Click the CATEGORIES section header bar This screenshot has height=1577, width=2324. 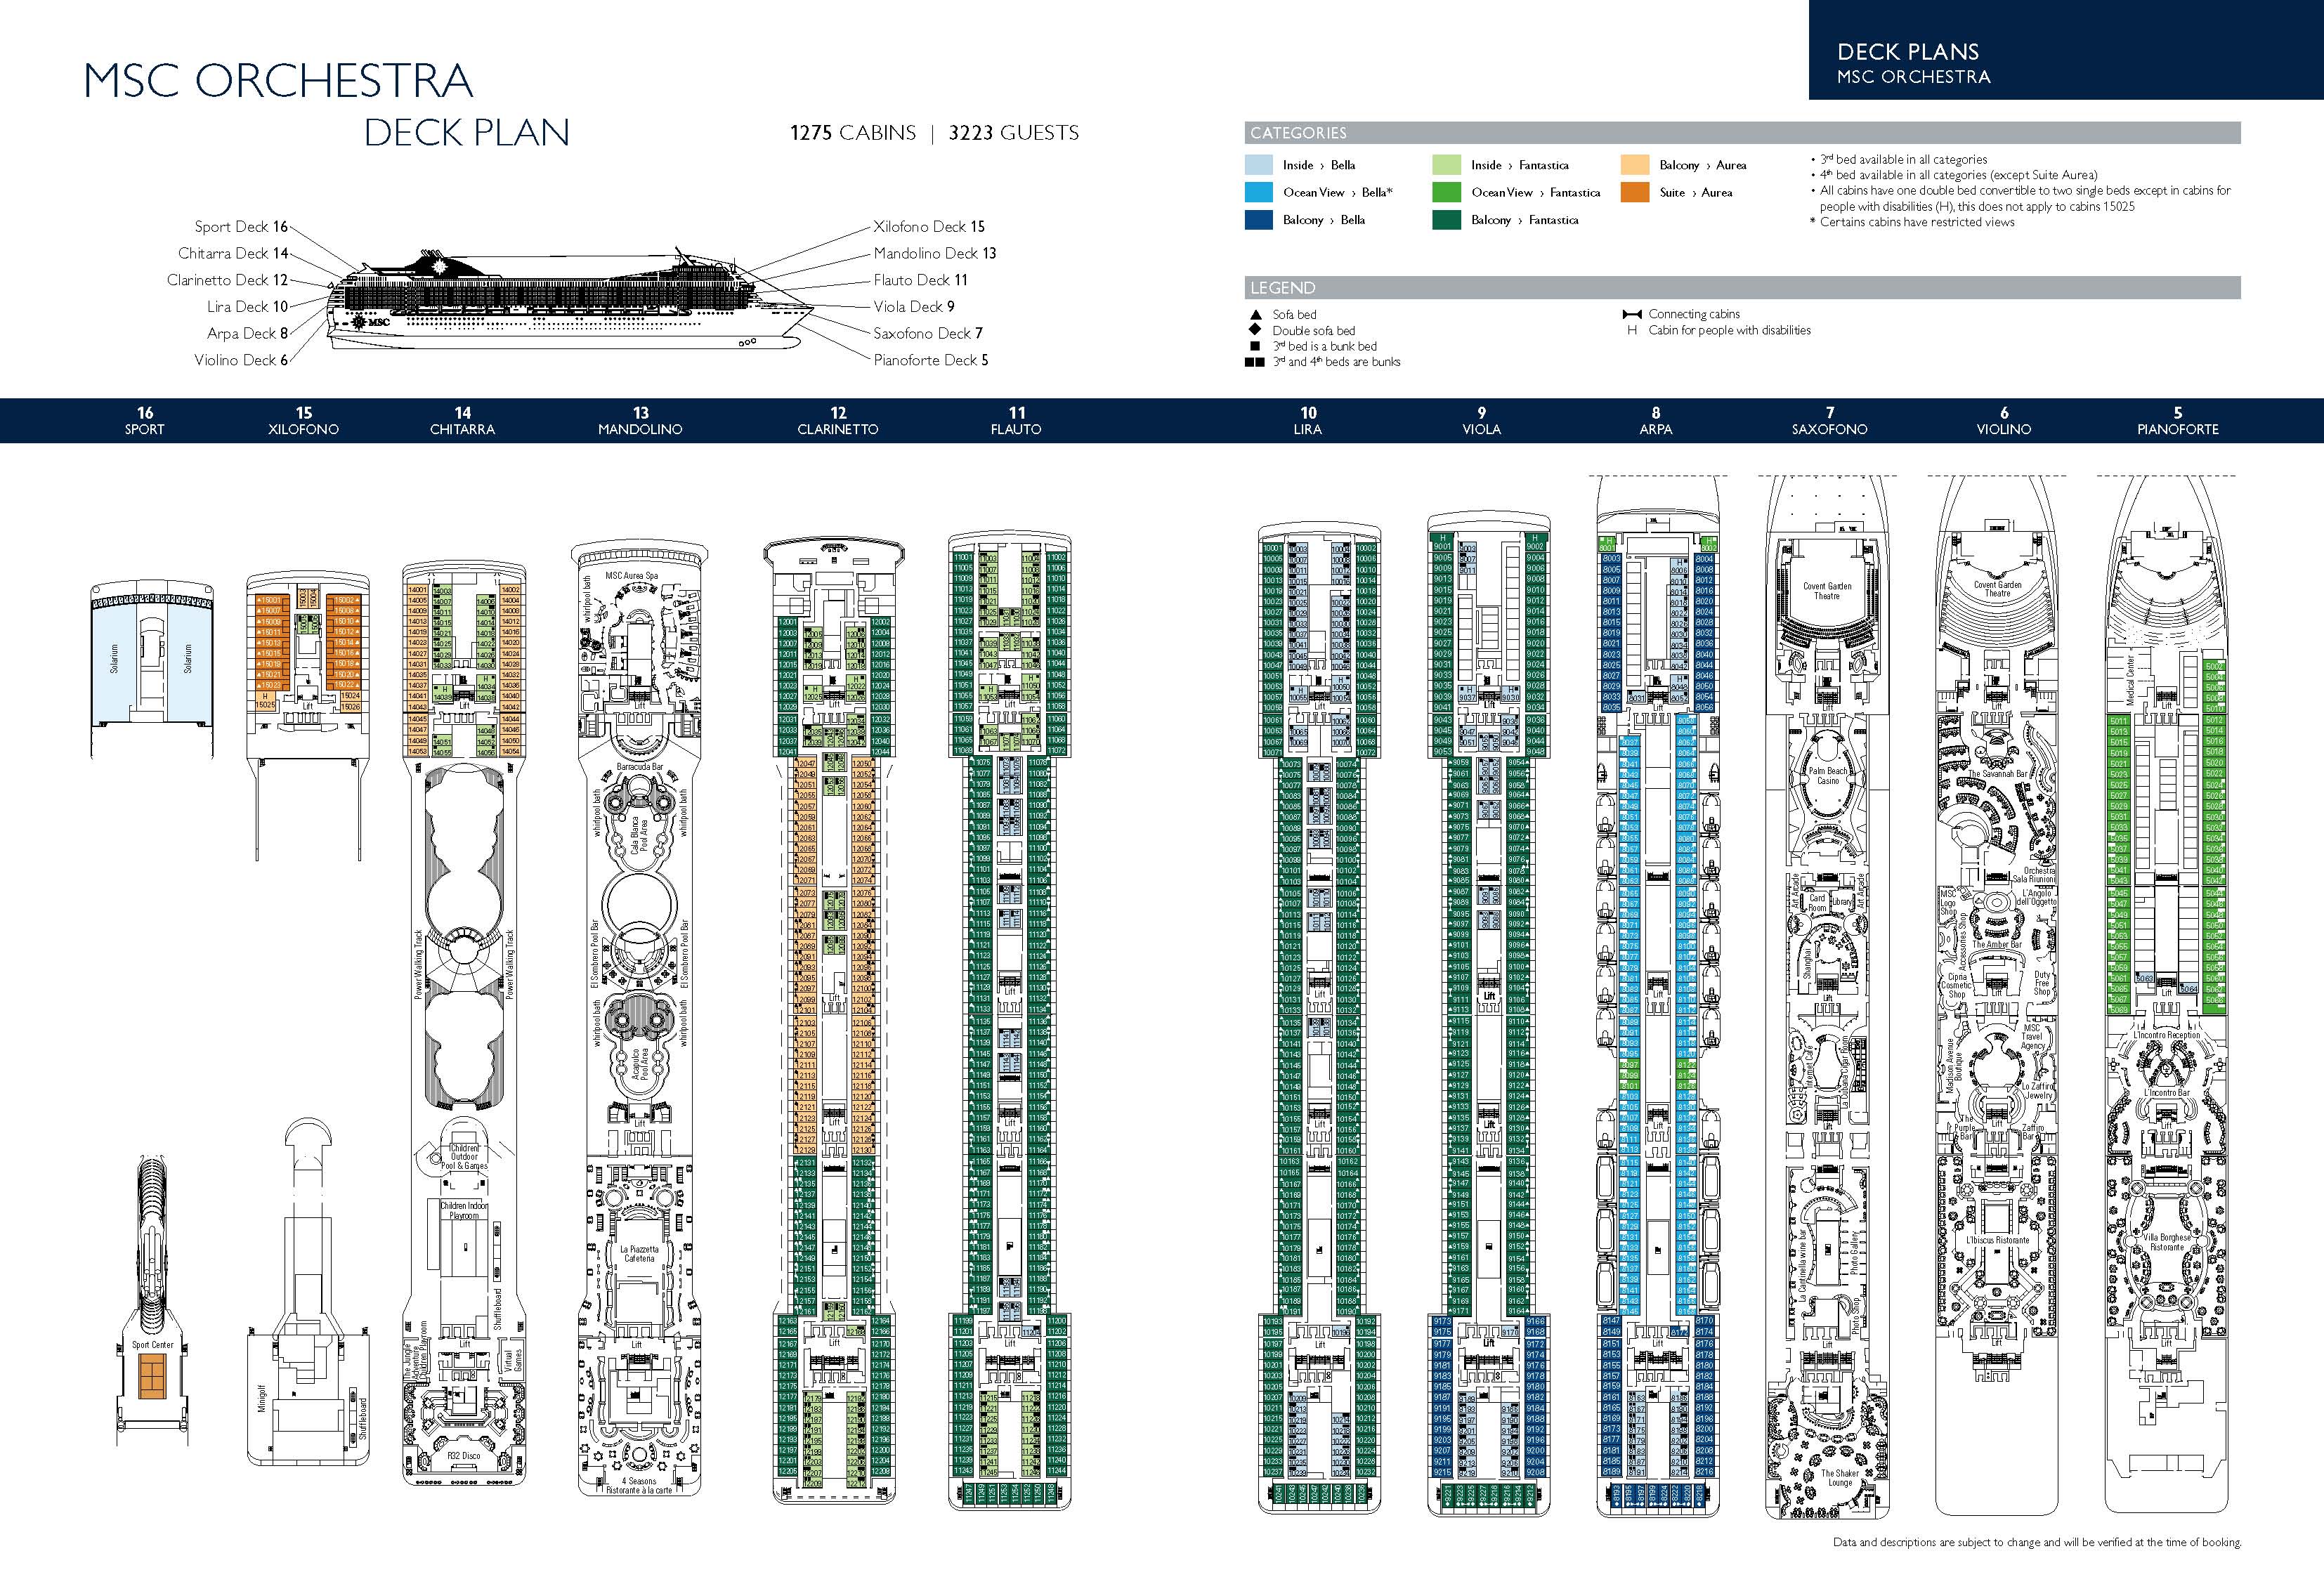[x=1742, y=133]
